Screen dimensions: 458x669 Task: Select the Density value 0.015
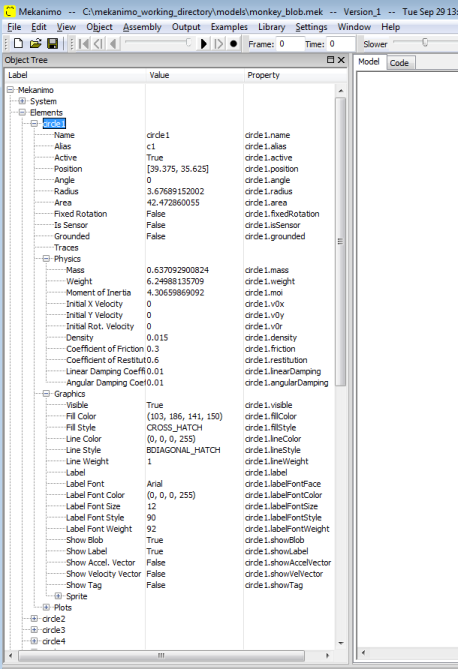click(157, 337)
